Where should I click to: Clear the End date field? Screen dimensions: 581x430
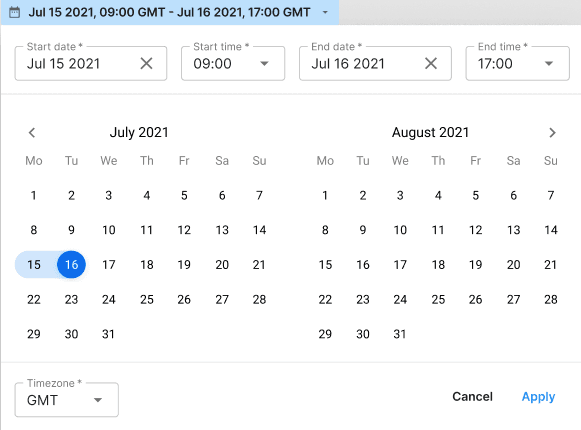click(431, 63)
